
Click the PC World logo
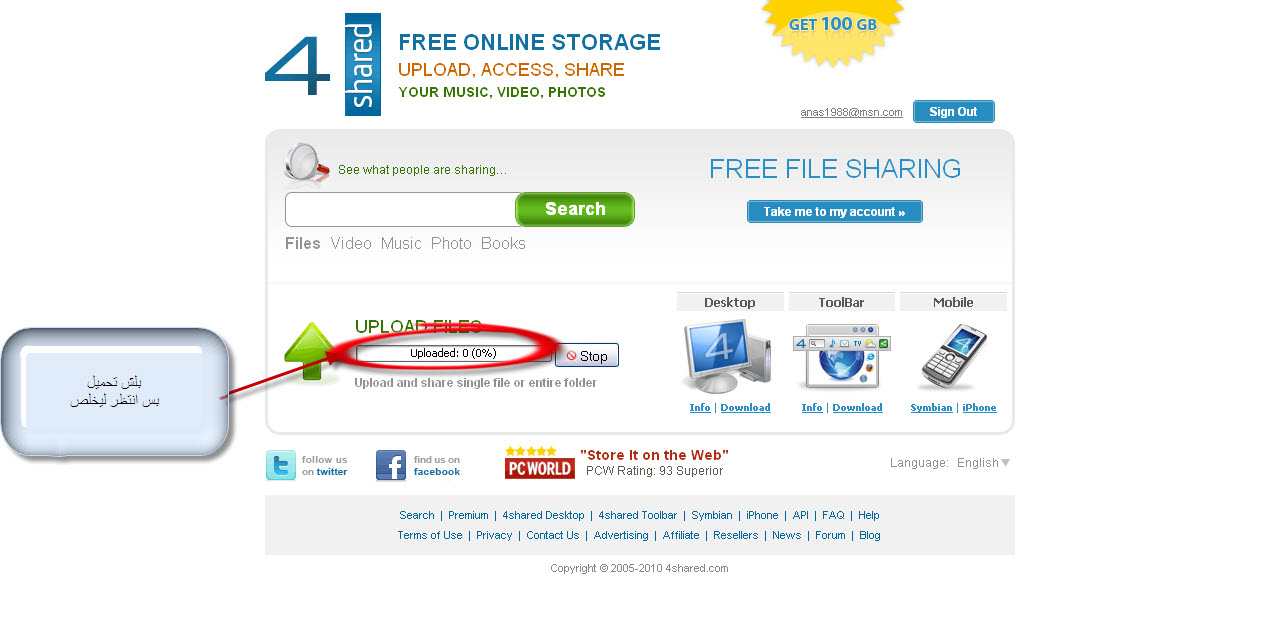pyautogui.click(x=540, y=463)
